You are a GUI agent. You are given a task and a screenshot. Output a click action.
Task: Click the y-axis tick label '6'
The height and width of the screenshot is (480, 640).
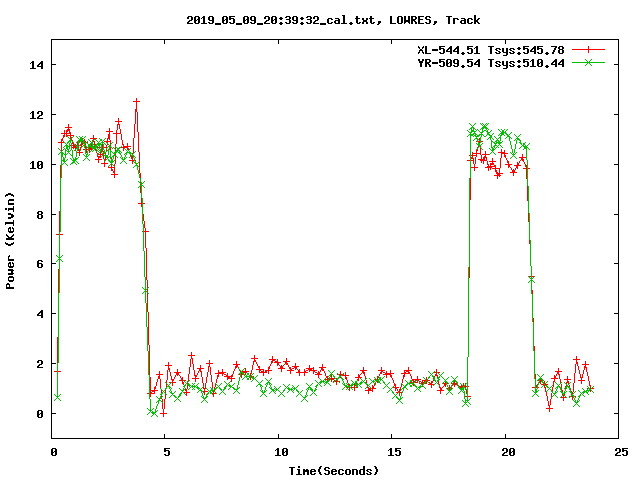pyautogui.click(x=40, y=264)
